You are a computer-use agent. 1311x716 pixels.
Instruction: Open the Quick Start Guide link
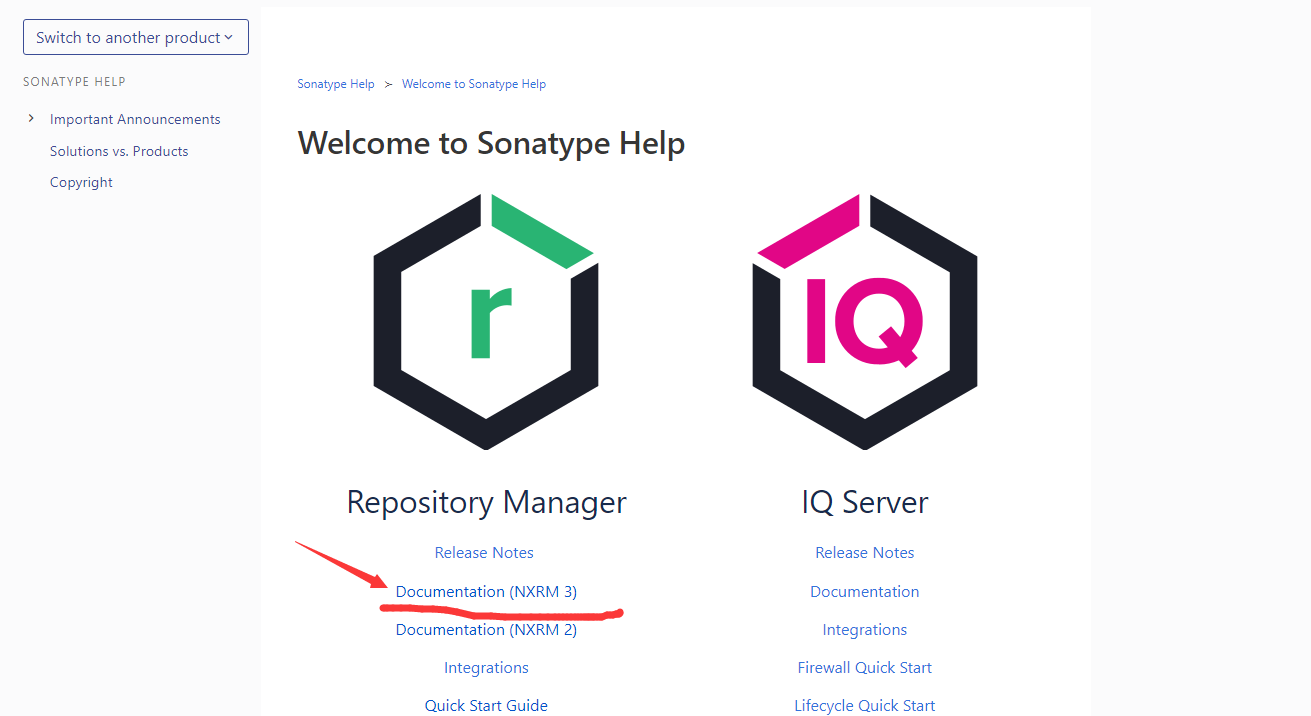tap(486, 705)
